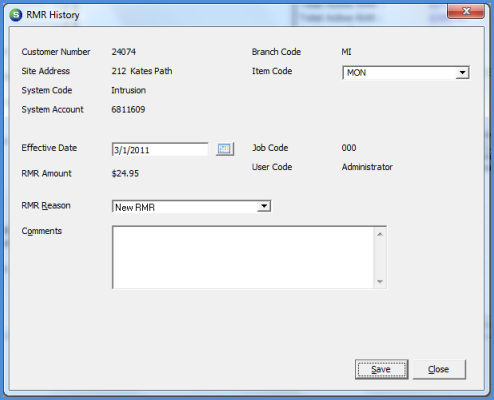494x400 pixels.
Task: Click into the Effective Date field
Action: [x=160, y=150]
